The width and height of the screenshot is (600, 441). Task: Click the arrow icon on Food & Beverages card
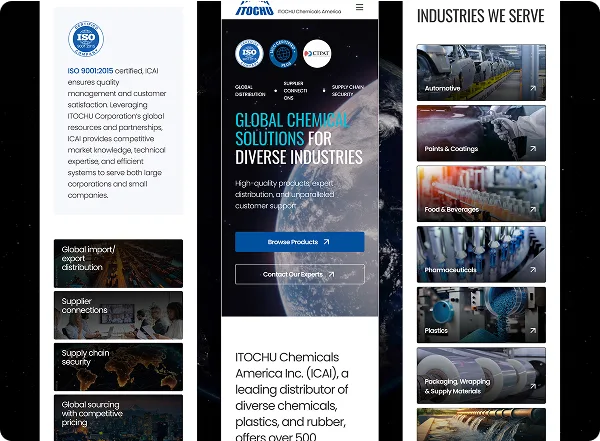[x=533, y=209]
